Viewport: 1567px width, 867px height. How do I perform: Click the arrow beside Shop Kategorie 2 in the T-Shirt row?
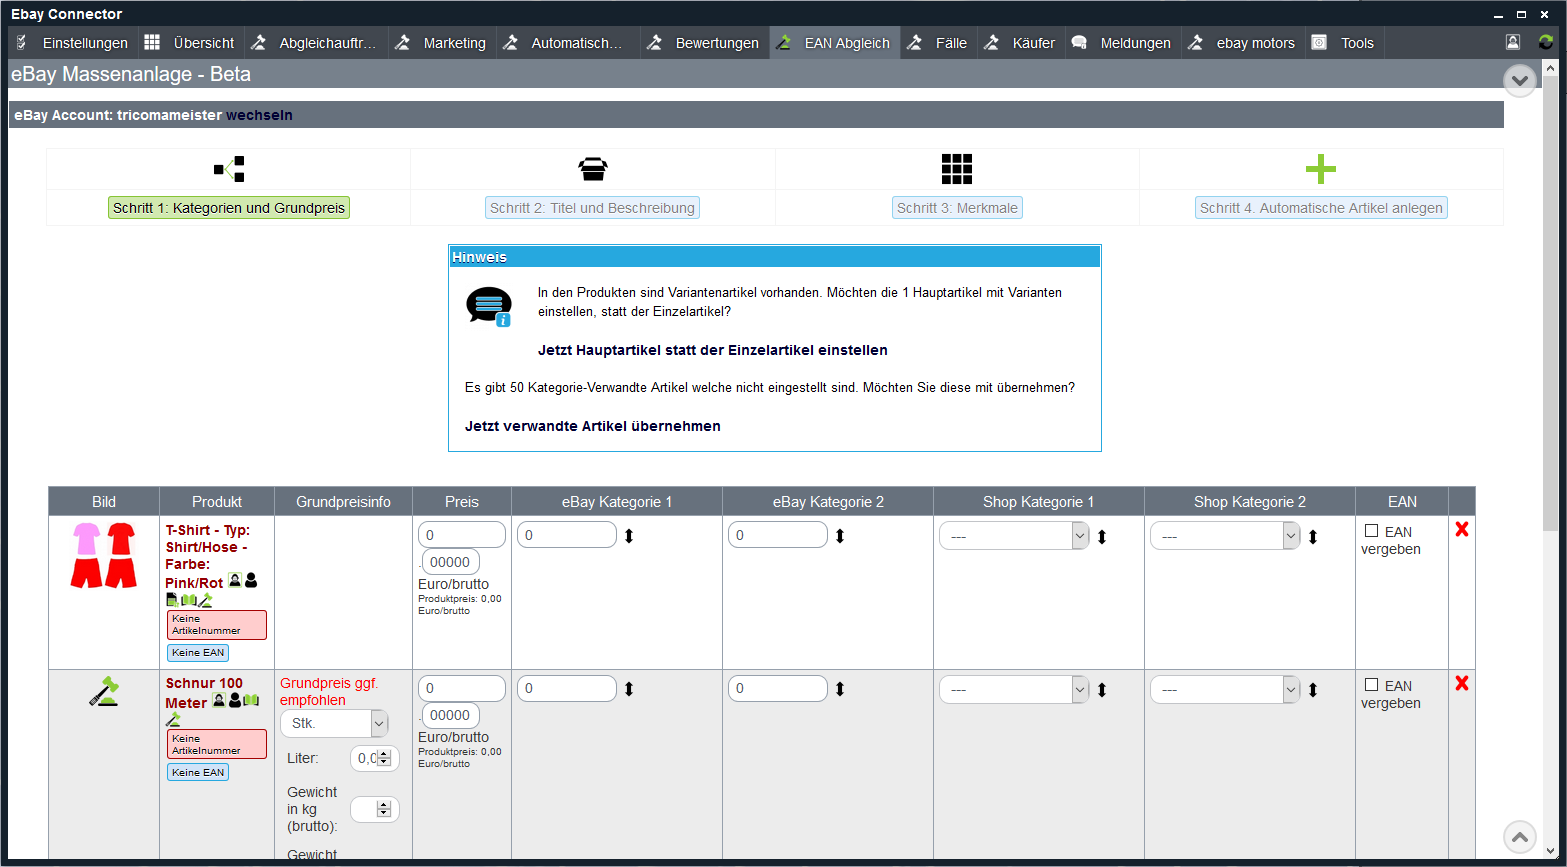click(x=1313, y=537)
